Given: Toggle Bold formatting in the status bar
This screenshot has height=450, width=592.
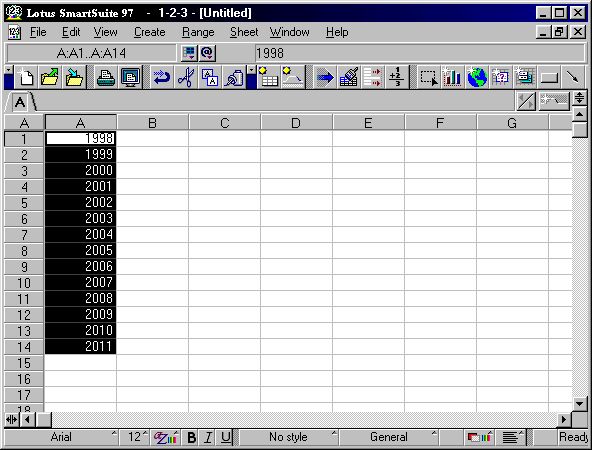Looking at the screenshot, I should 191,437.
